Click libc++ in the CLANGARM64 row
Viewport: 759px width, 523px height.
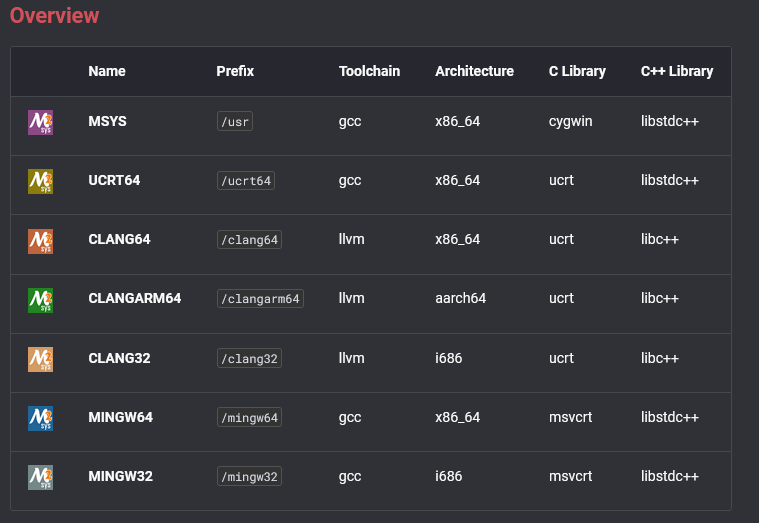(660, 298)
